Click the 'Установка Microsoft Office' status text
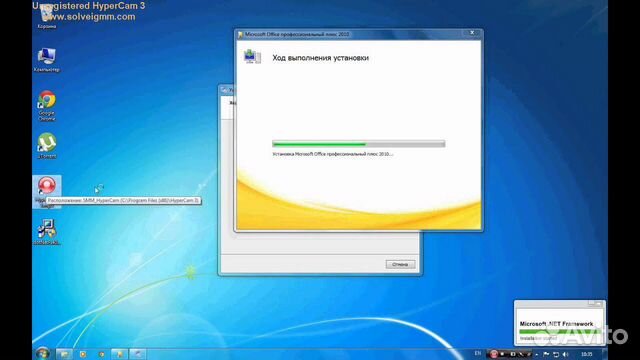The image size is (640, 360). (x=333, y=154)
